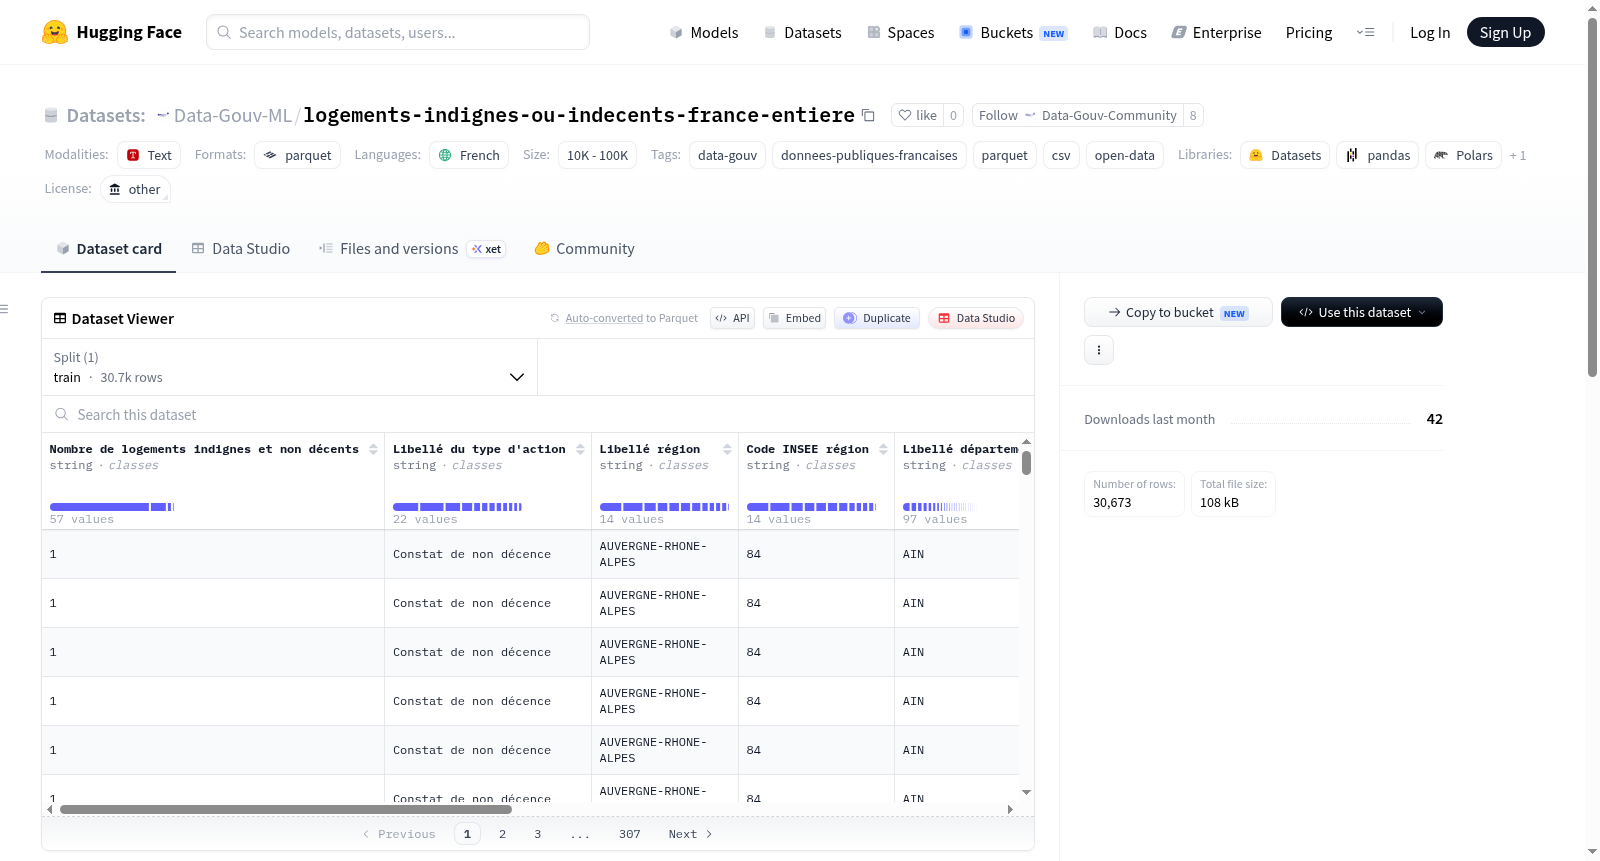Select the Polars library tag
This screenshot has height=861, width=1600.
pyautogui.click(x=1463, y=155)
